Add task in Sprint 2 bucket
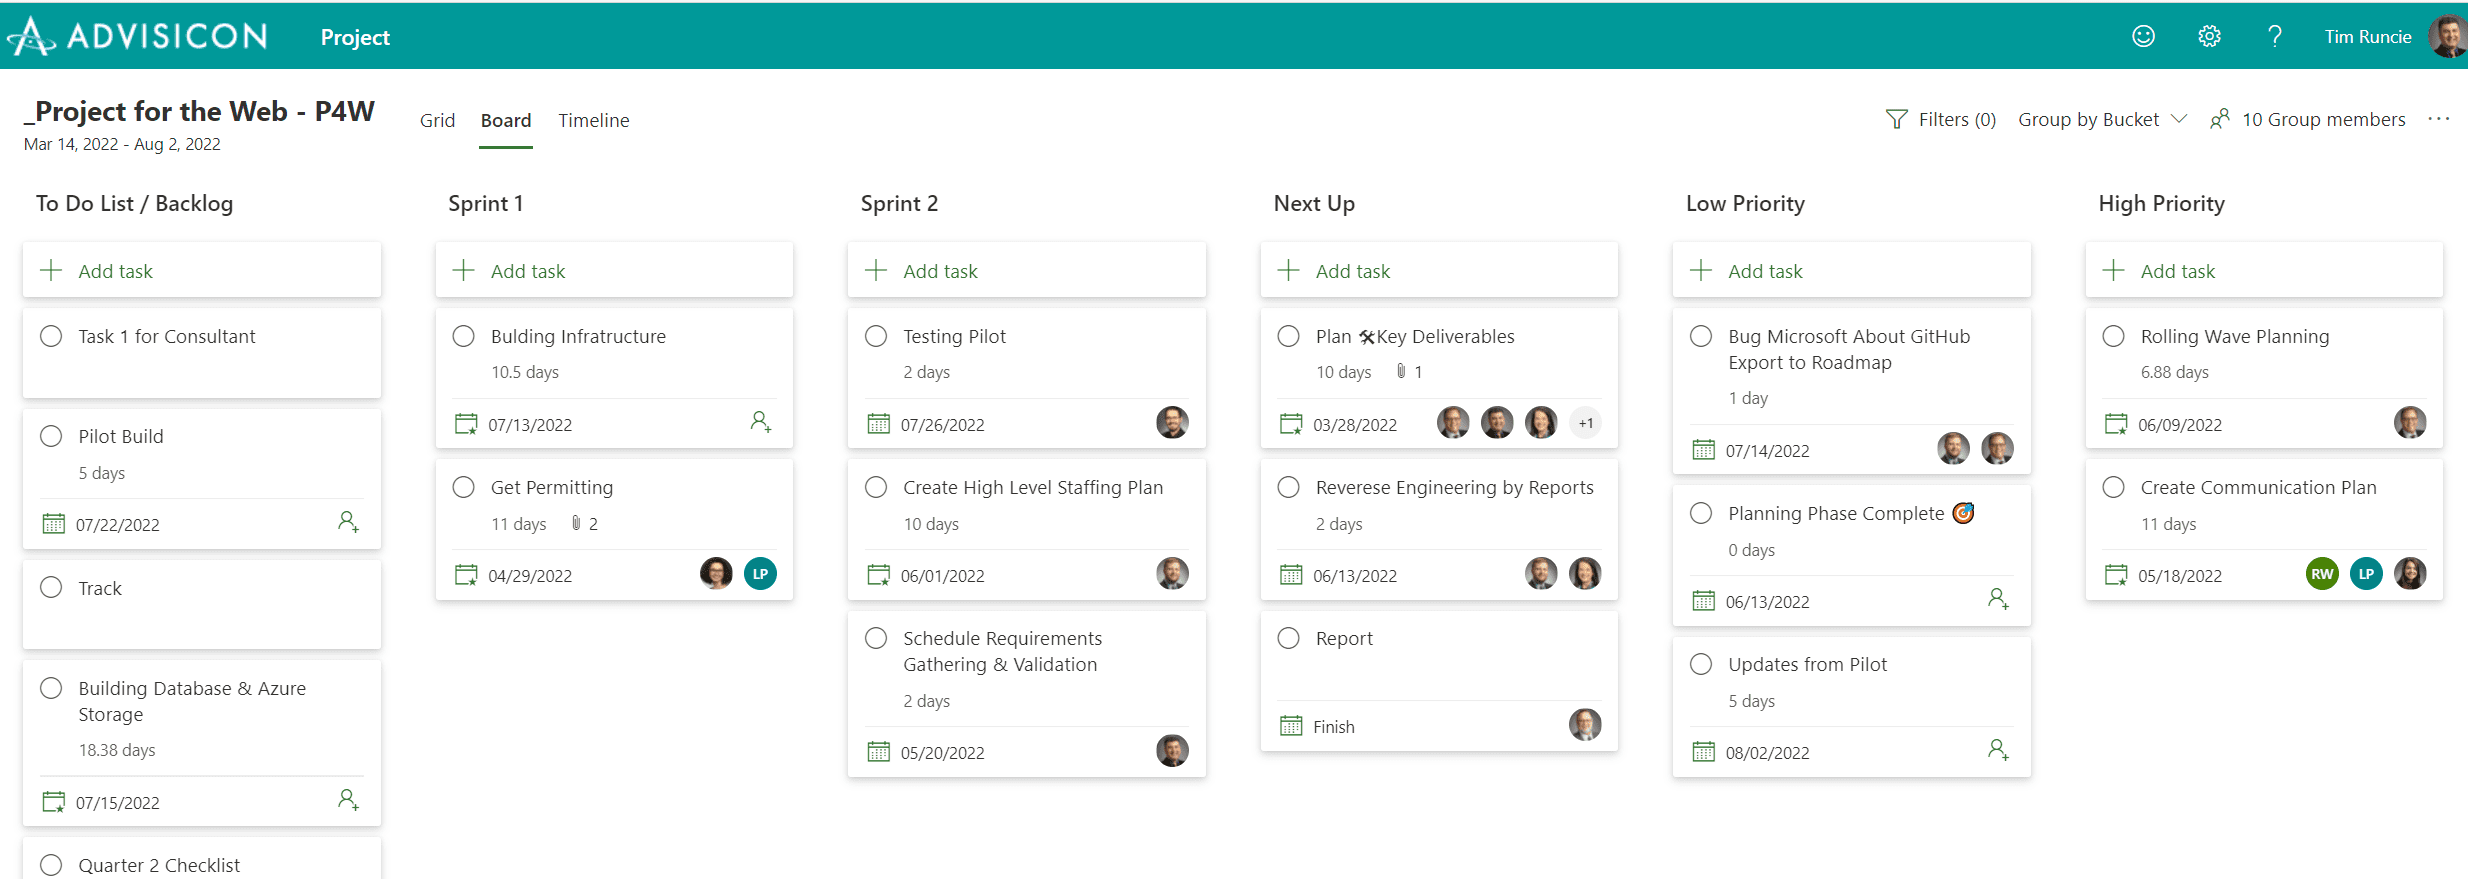This screenshot has width=2468, height=879. (1026, 270)
